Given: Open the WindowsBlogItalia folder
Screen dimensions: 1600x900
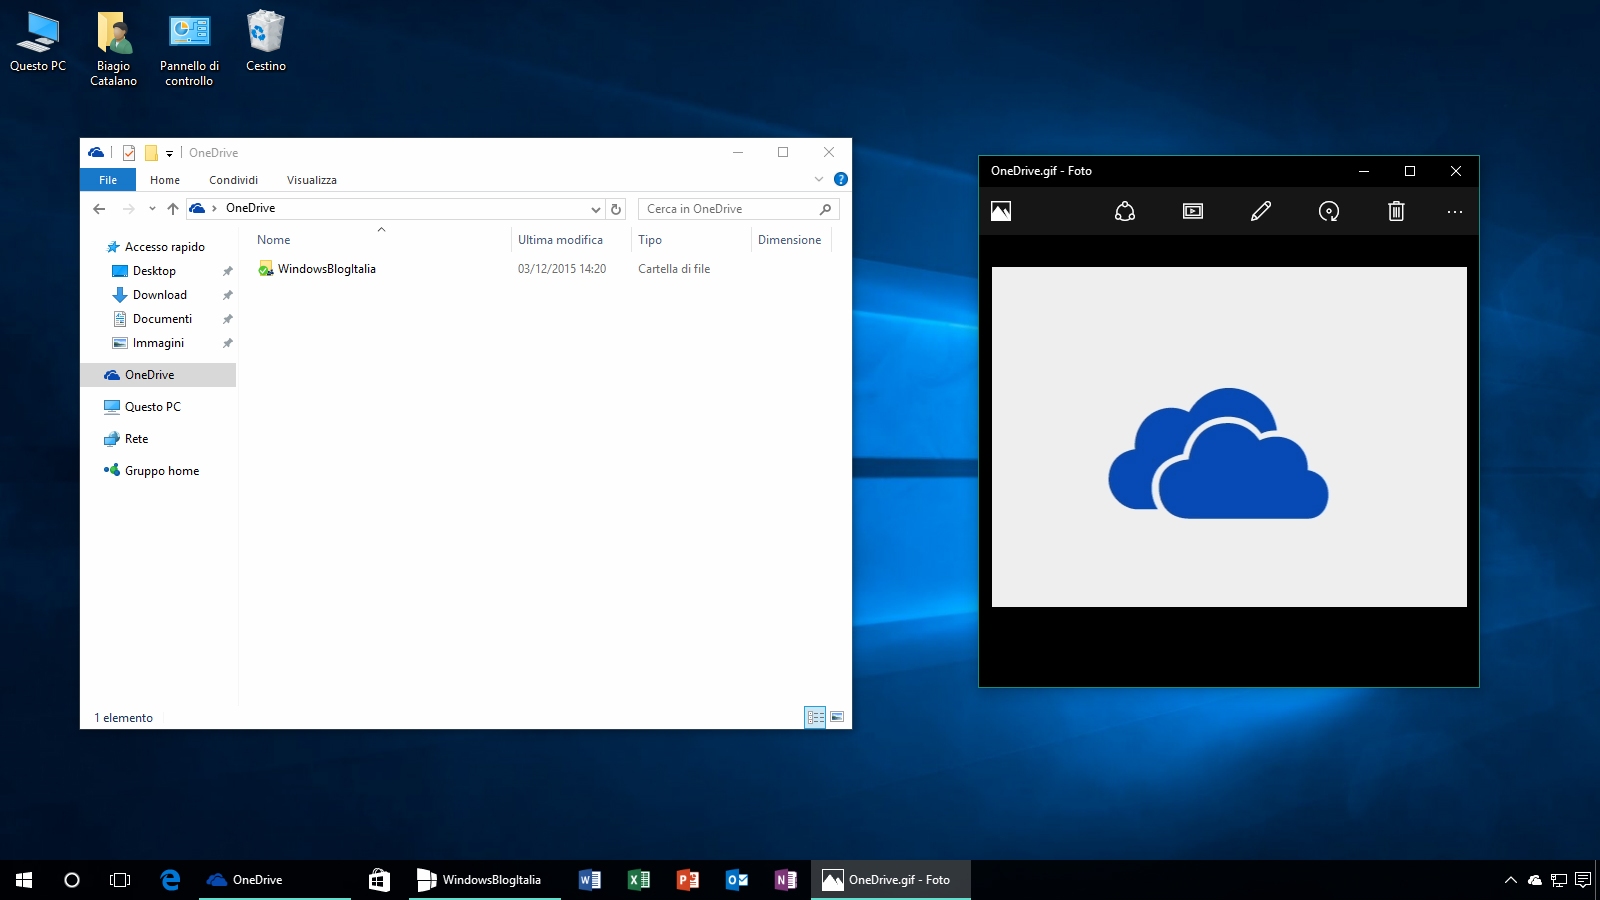Looking at the screenshot, I should [x=327, y=268].
